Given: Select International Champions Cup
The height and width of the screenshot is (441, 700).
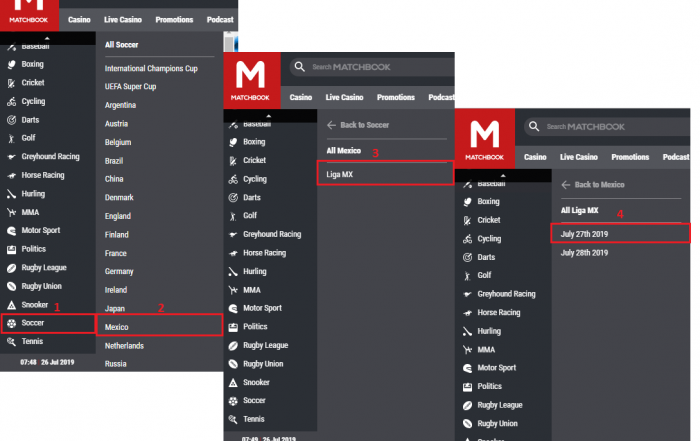Looking at the screenshot, I should pos(151,69).
